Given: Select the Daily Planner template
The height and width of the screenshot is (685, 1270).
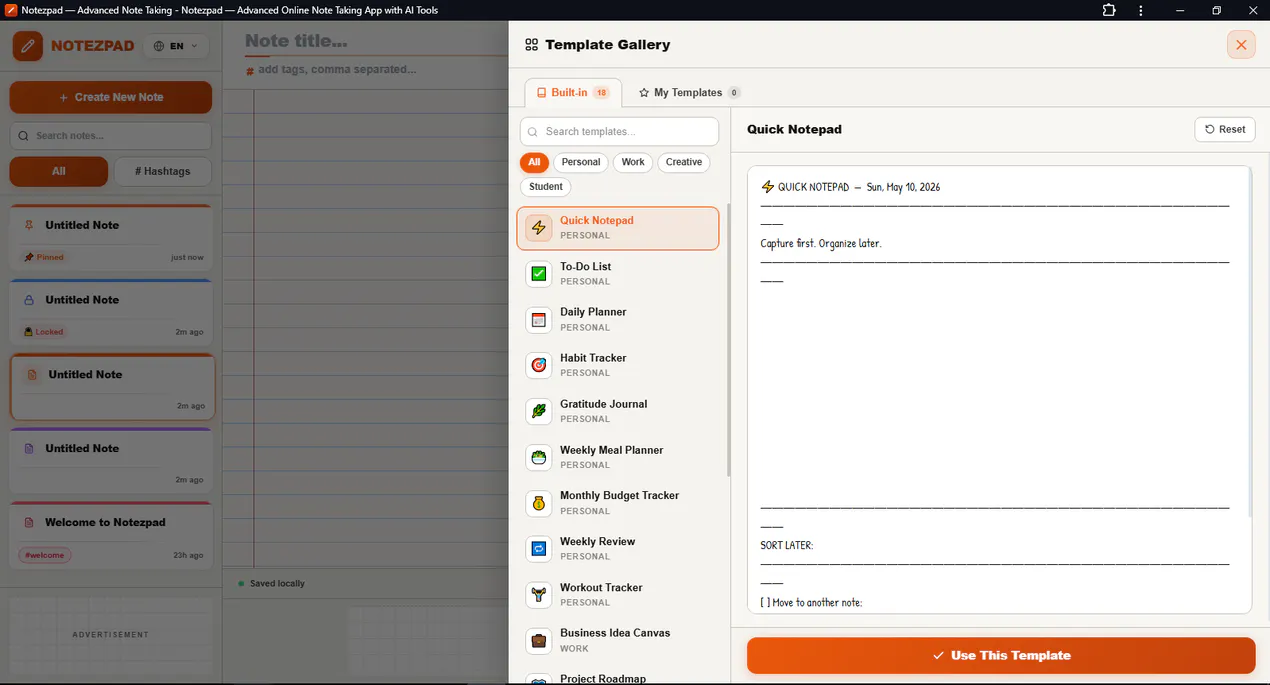Looking at the screenshot, I should click(x=618, y=320).
